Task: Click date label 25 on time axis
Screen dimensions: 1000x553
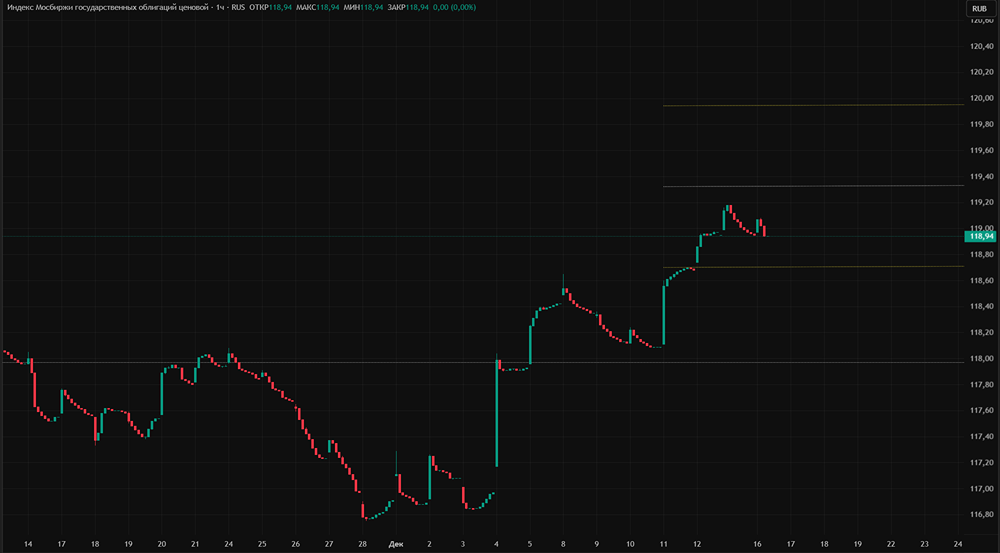Action: pyautogui.click(x=262, y=544)
